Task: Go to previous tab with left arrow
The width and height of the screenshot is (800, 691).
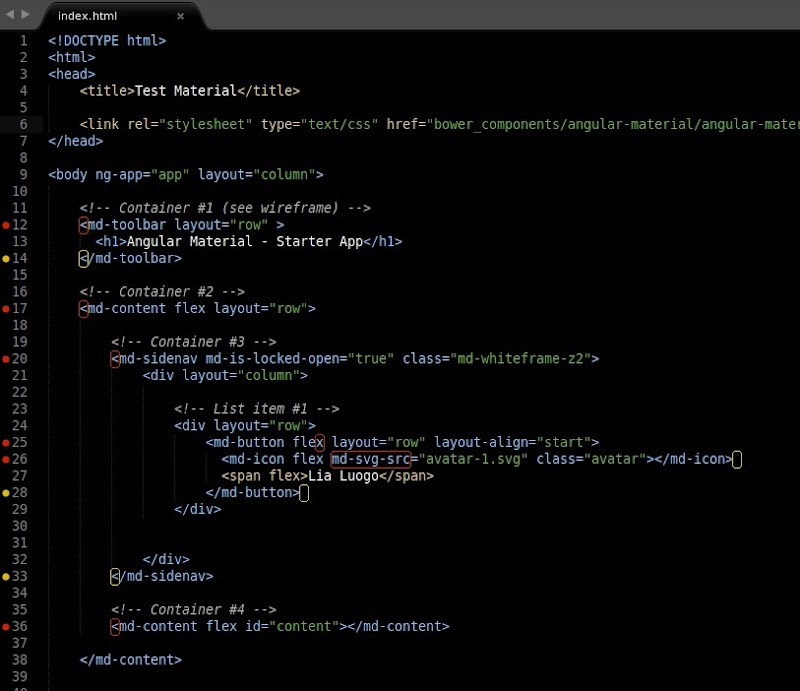Action: tap(10, 15)
